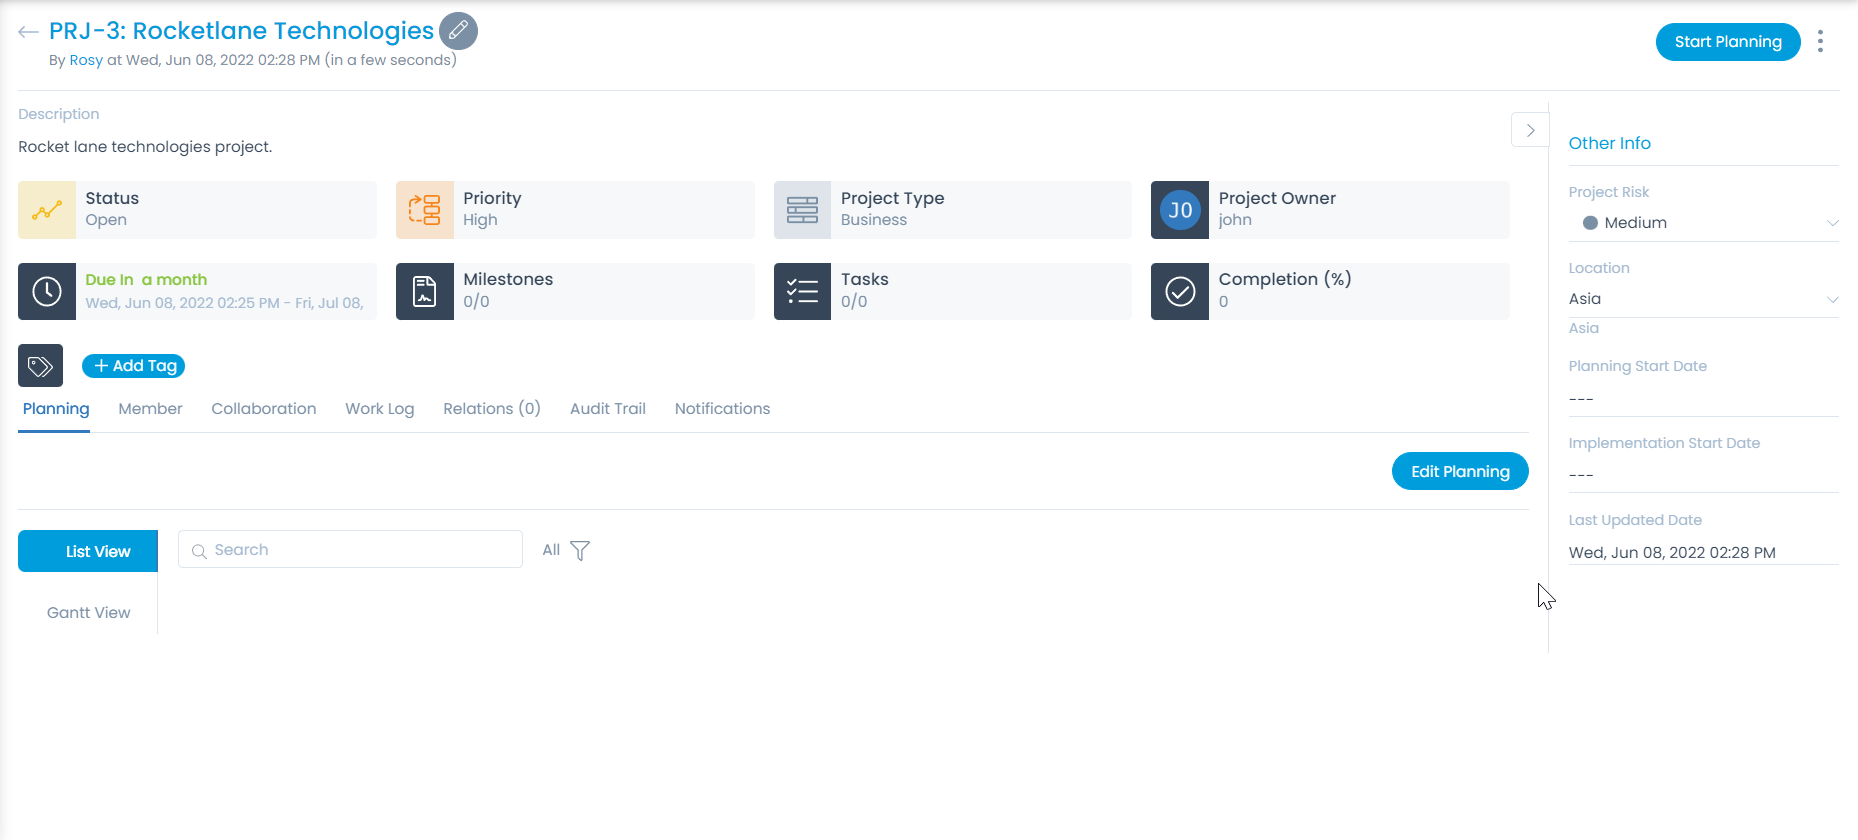Collapse the Other Info side panel chevron
Image resolution: width=1858 pixels, height=840 pixels.
(x=1530, y=130)
